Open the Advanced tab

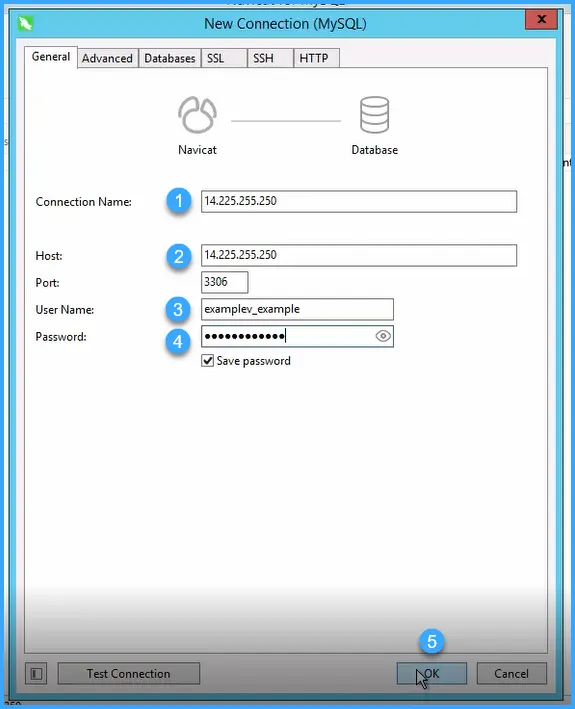point(107,58)
